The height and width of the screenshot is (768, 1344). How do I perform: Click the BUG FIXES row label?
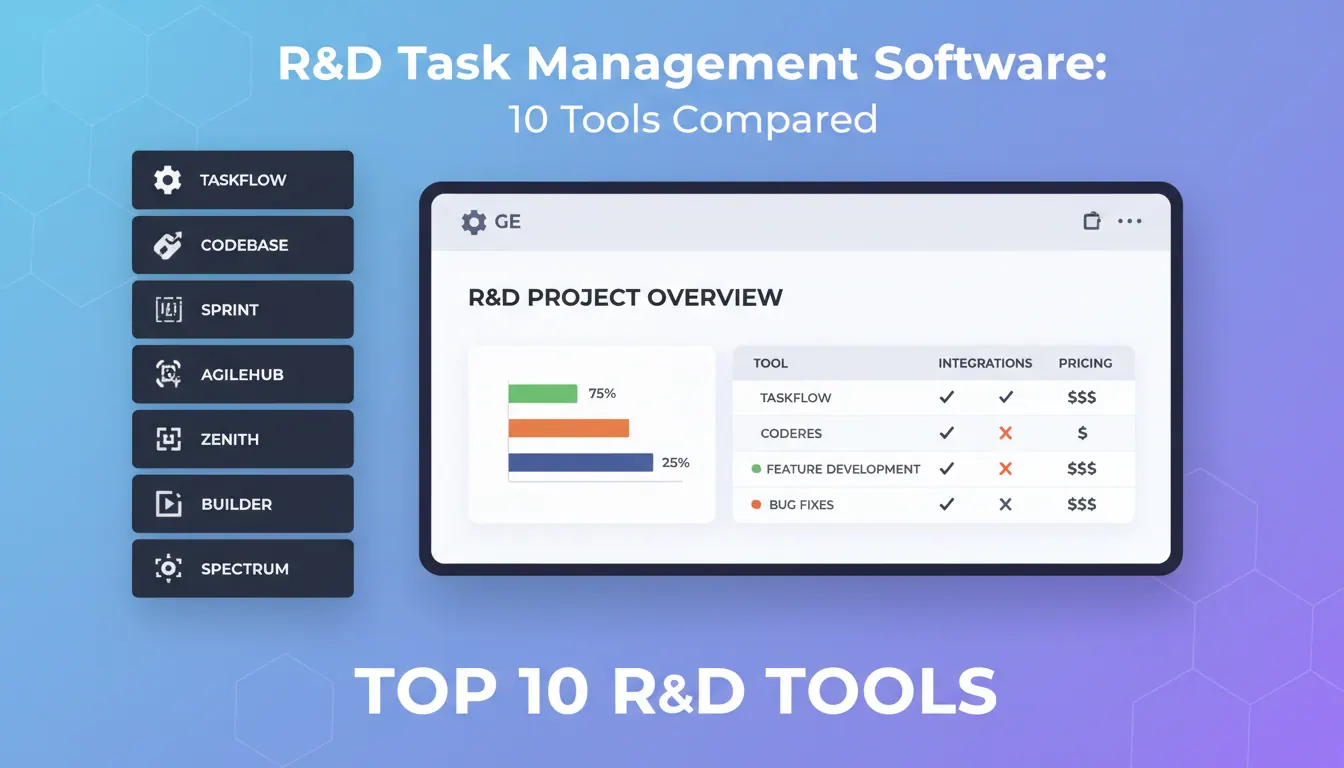point(801,505)
